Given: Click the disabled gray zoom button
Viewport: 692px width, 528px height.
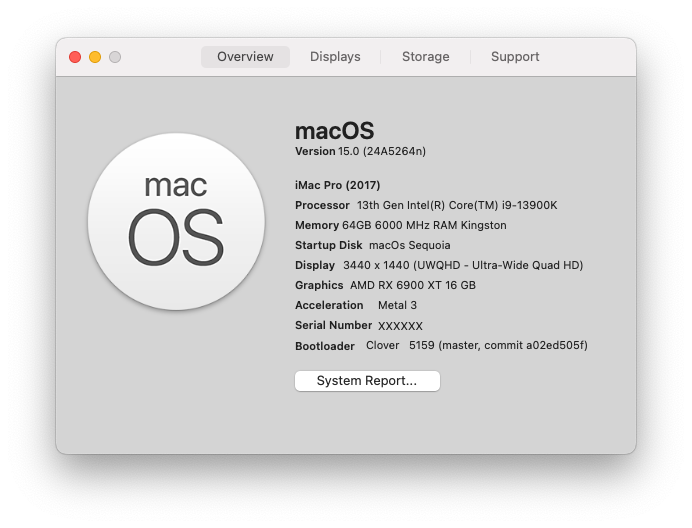Looking at the screenshot, I should pos(115,57).
